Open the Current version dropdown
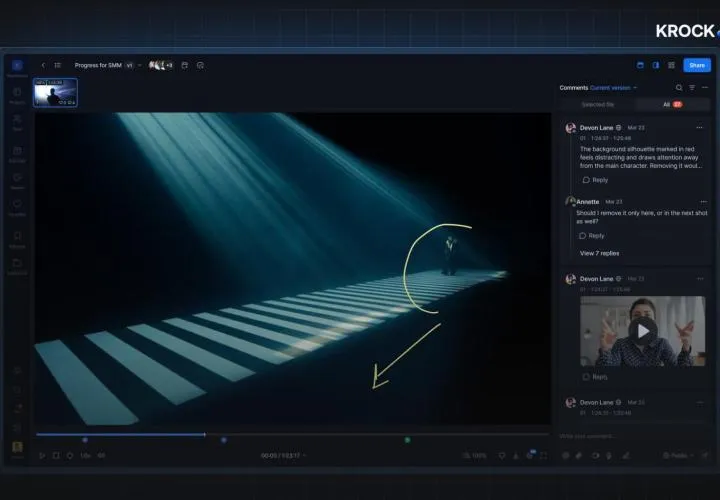Image resolution: width=720 pixels, height=500 pixels. coord(613,88)
